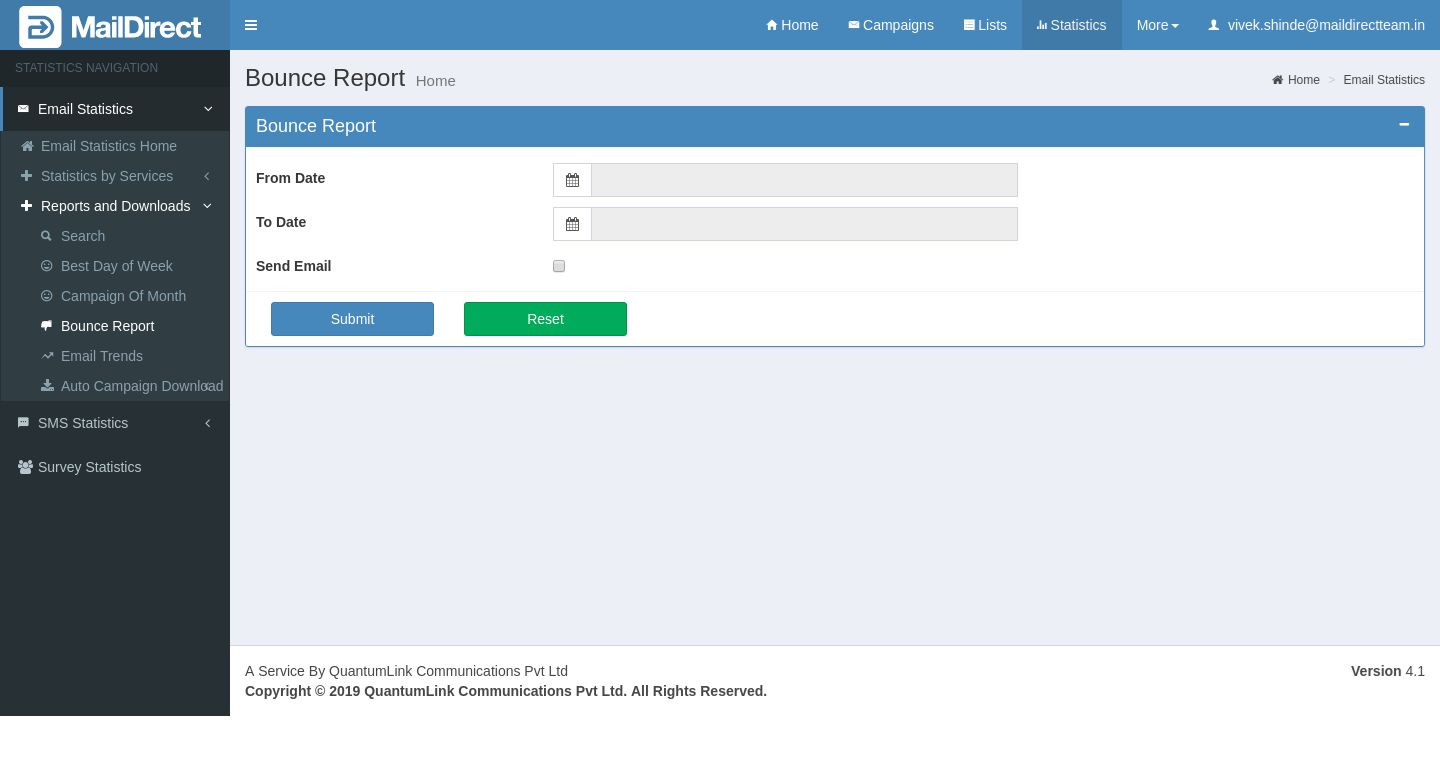
Task: Open the To Date calendar icon
Action: pos(572,224)
